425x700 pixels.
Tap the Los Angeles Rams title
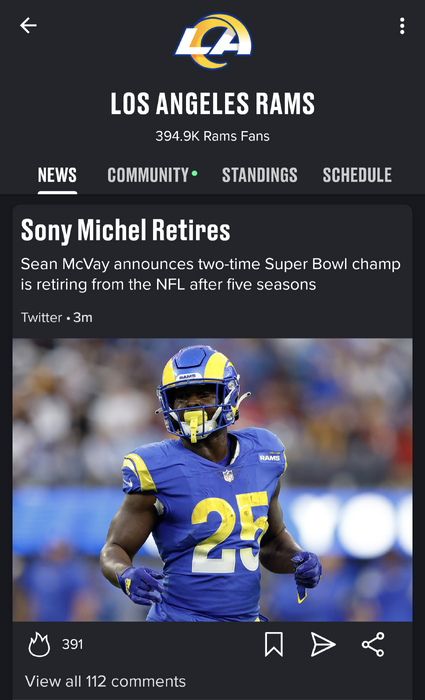coord(212,103)
